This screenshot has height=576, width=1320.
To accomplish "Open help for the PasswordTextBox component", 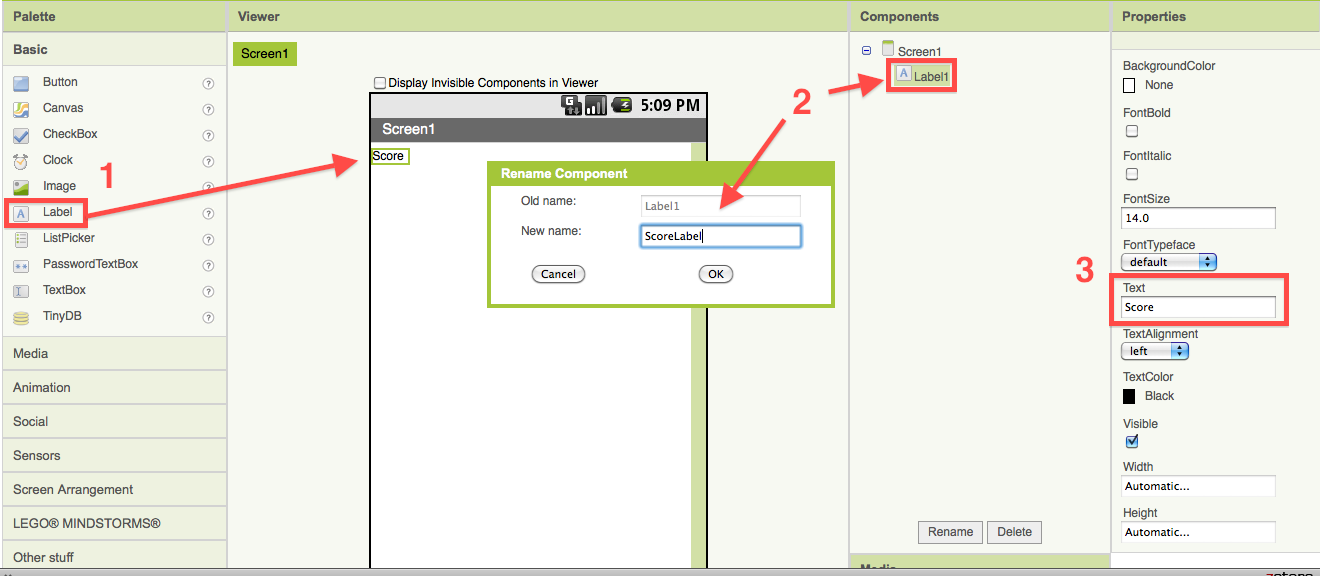I will (x=208, y=265).
